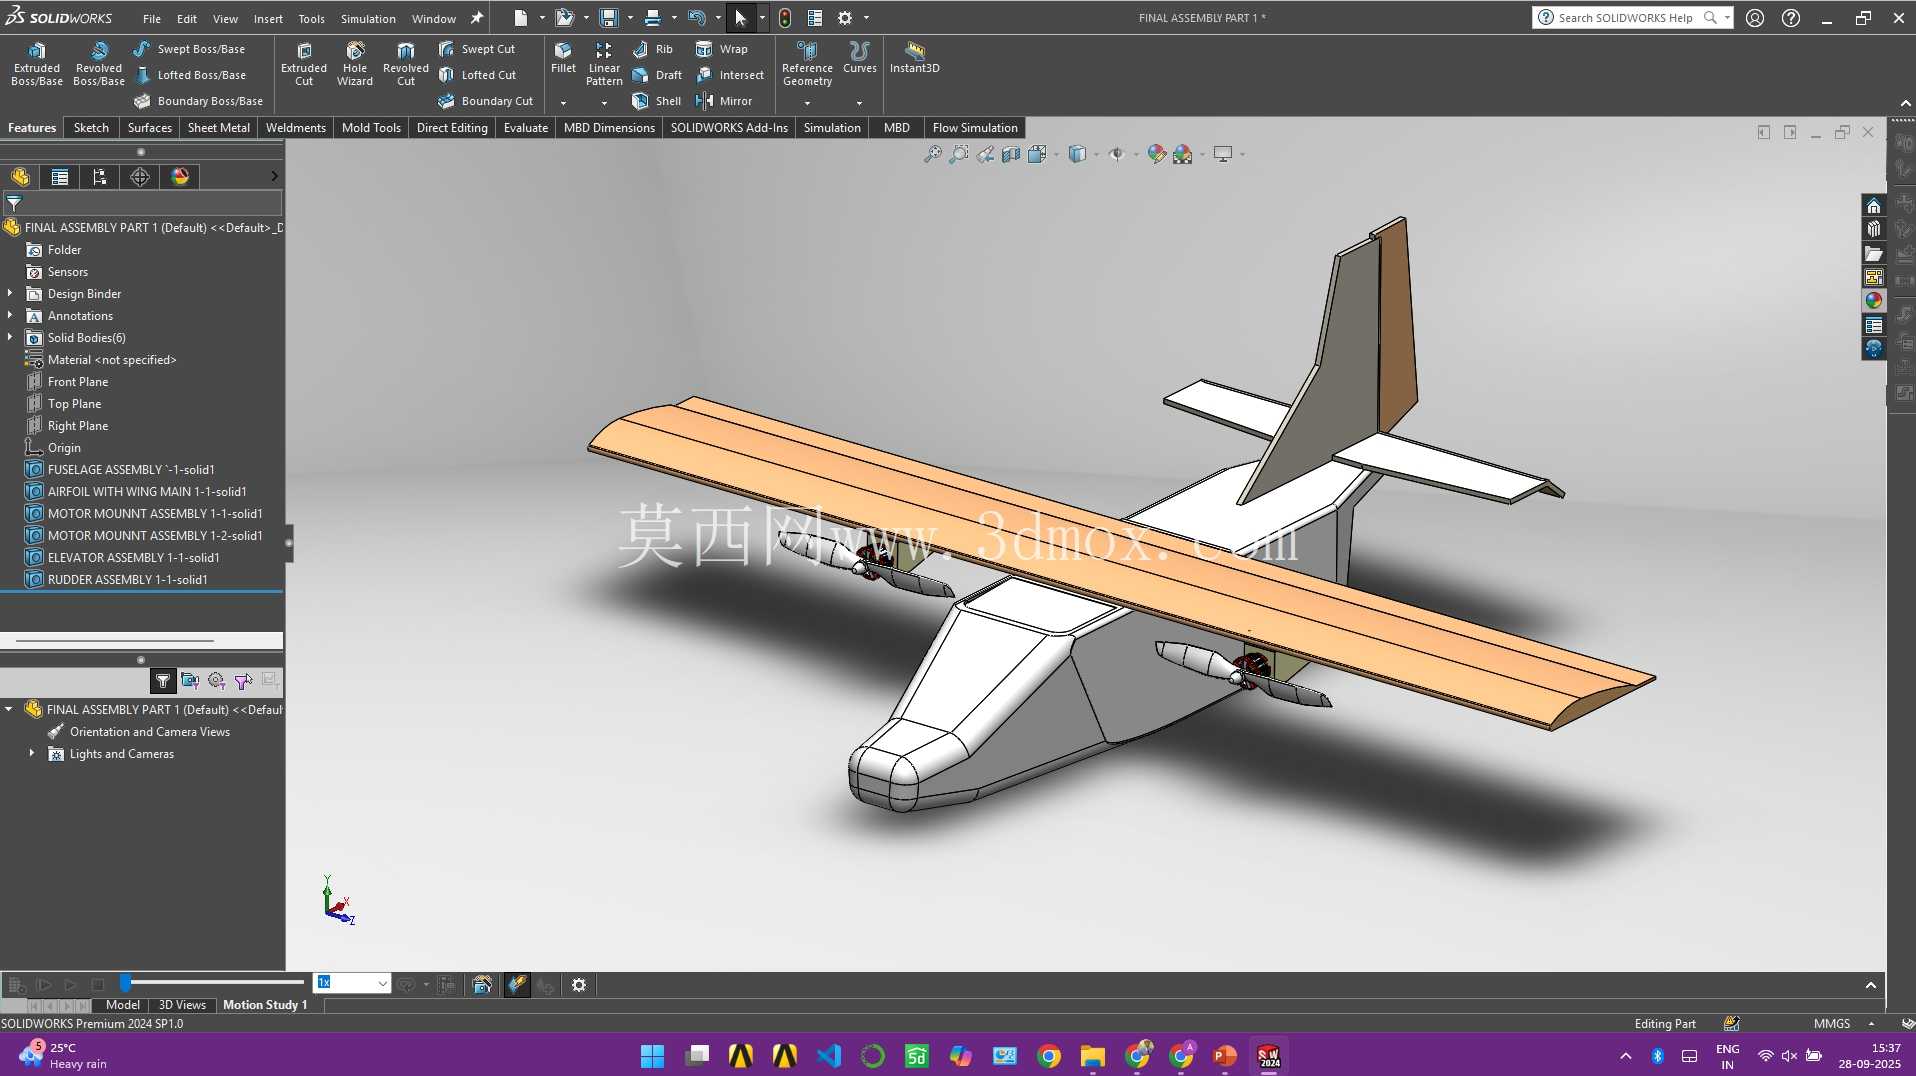
Task: Click Zoom to Fit icon
Action: pyautogui.click(x=932, y=154)
